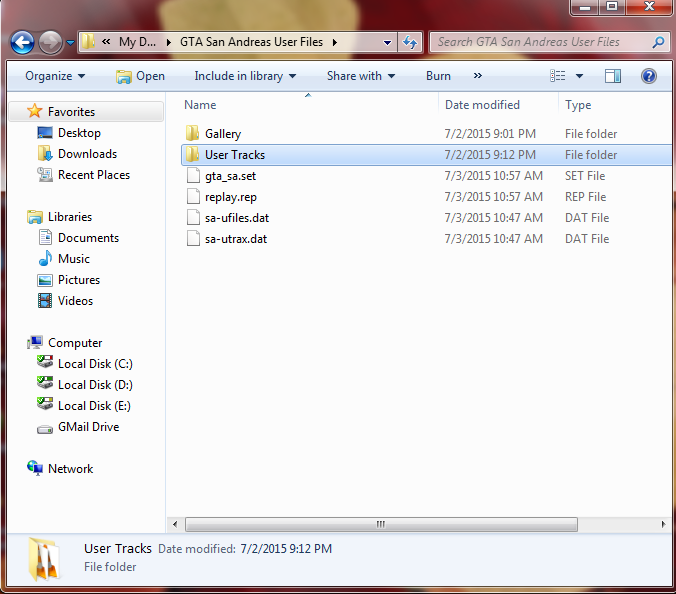Refresh the folder view
The width and height of the screenshot is (676, 594).
410,42
